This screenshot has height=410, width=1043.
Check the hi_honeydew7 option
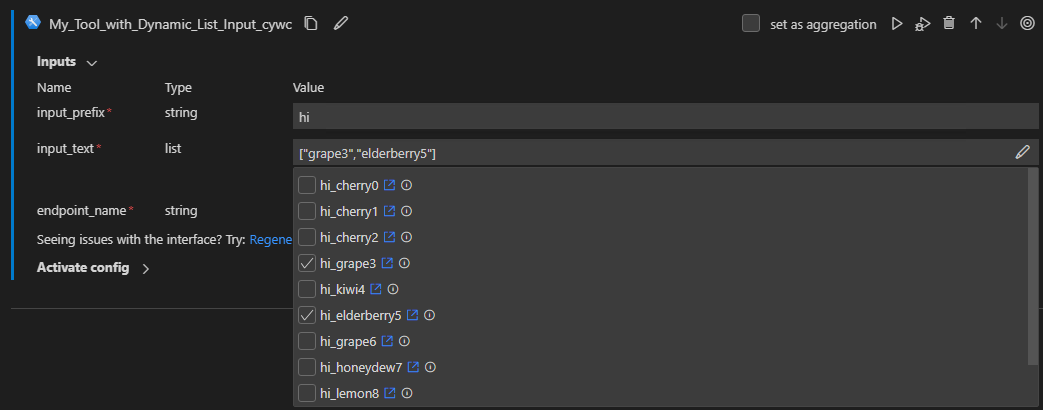(308, 367)
